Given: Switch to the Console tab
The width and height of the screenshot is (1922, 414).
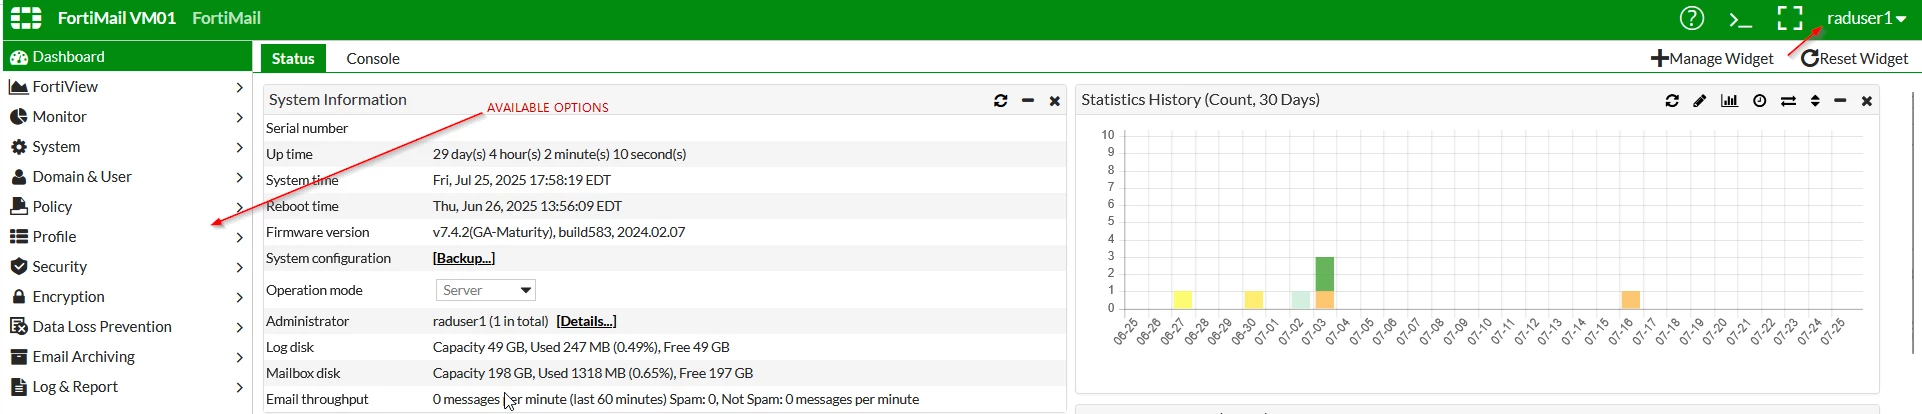Looking at the screenshot, I should 373,58.
